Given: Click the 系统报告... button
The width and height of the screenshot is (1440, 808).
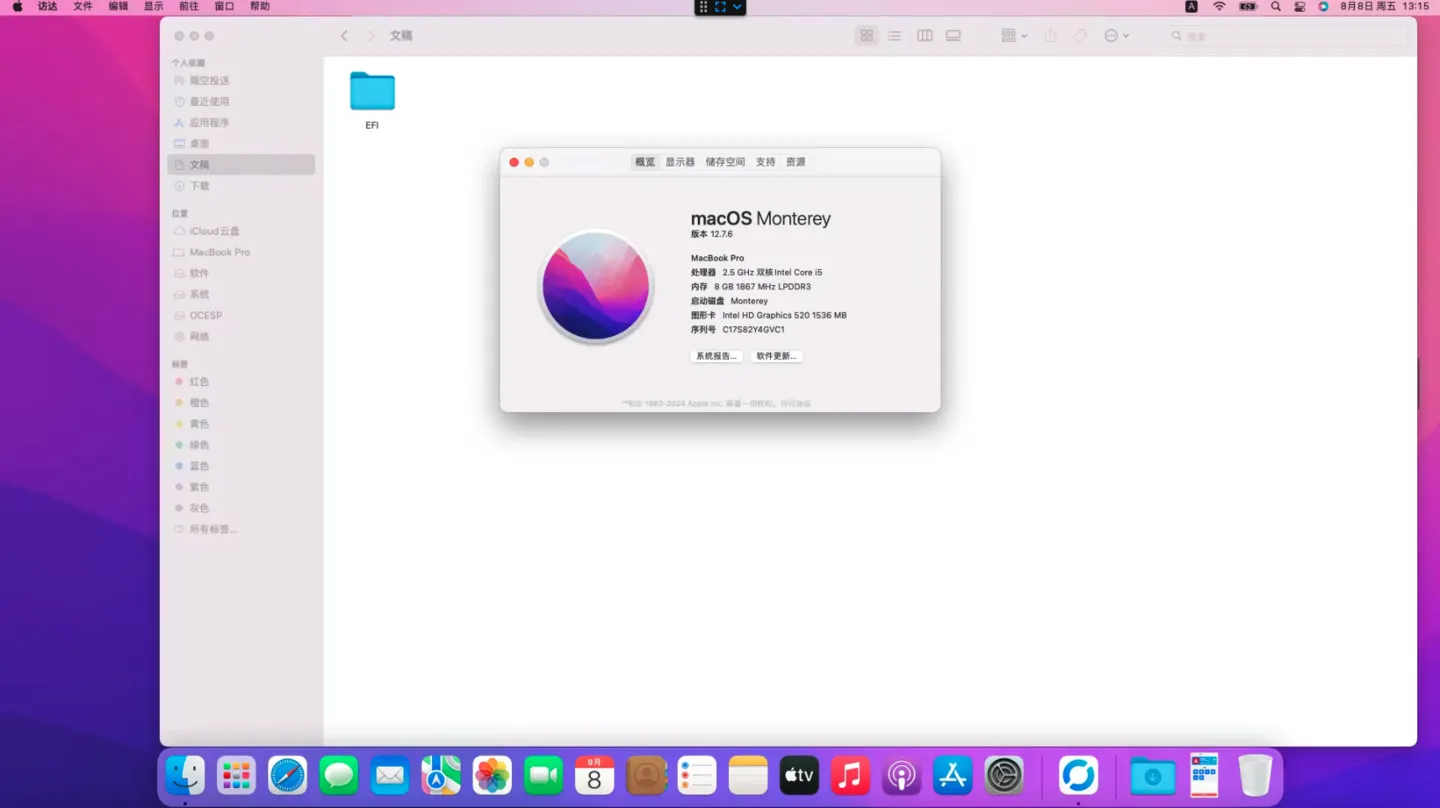Looking at the screenshot, I should [716, 356].
